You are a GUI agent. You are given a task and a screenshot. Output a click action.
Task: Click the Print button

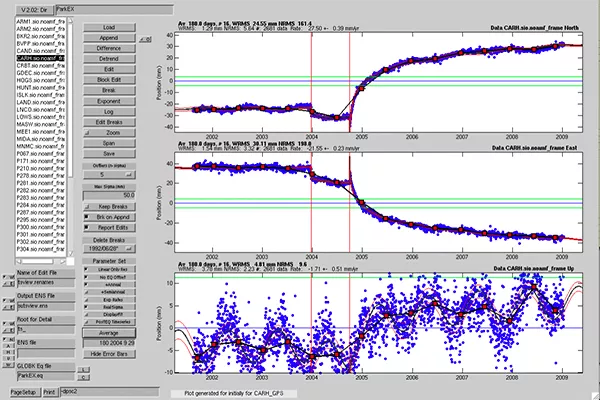pyautogui.click(x=49, y=392)
